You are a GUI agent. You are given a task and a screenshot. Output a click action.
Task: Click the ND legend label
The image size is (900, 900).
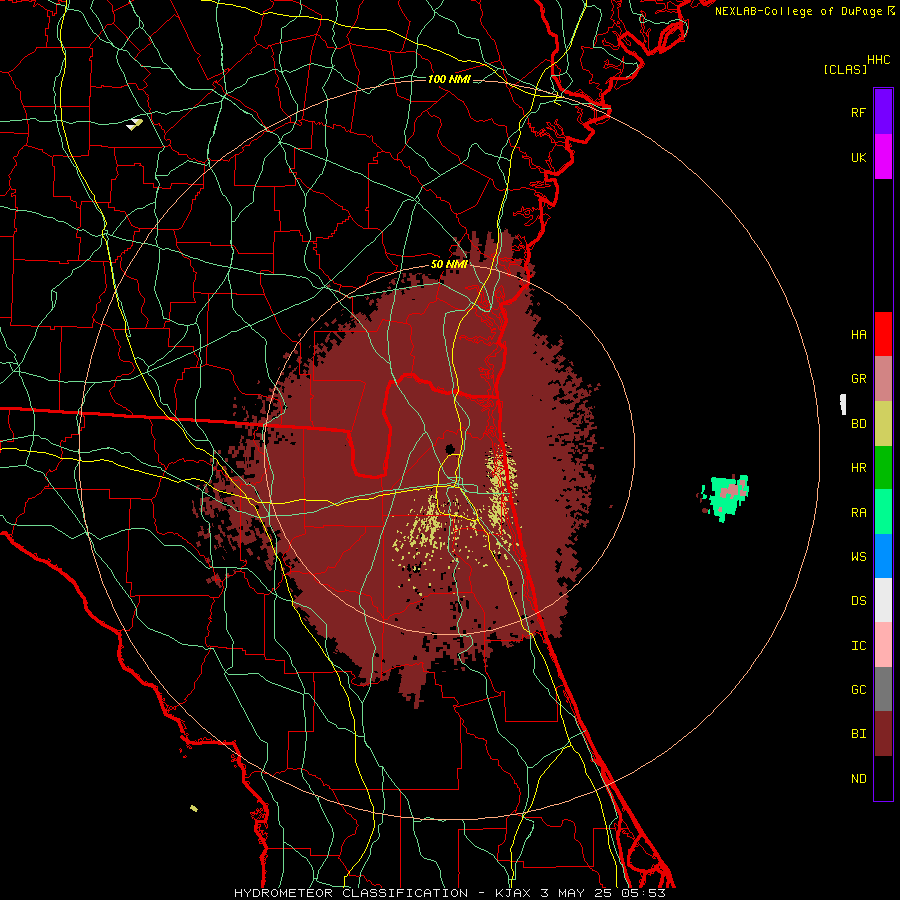pyautogui.click(x=858, y=778)
